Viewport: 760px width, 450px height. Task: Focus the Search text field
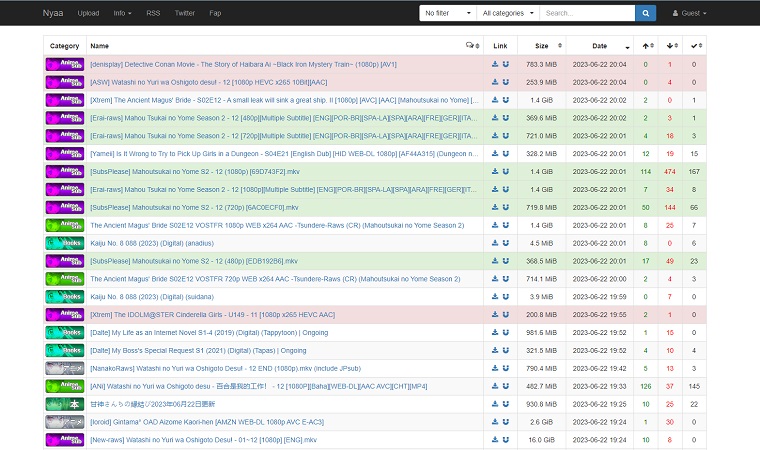[x=586, y=13]
